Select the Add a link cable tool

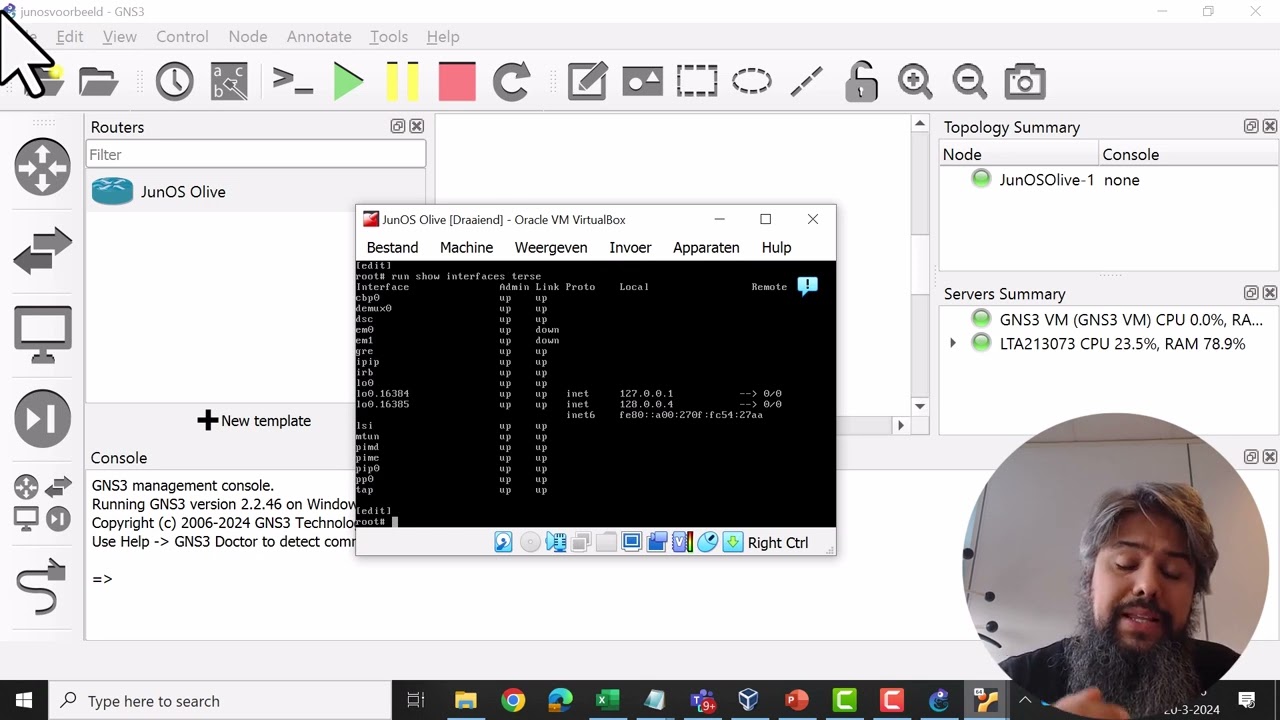pyautogui.click(x=42, y=587)
